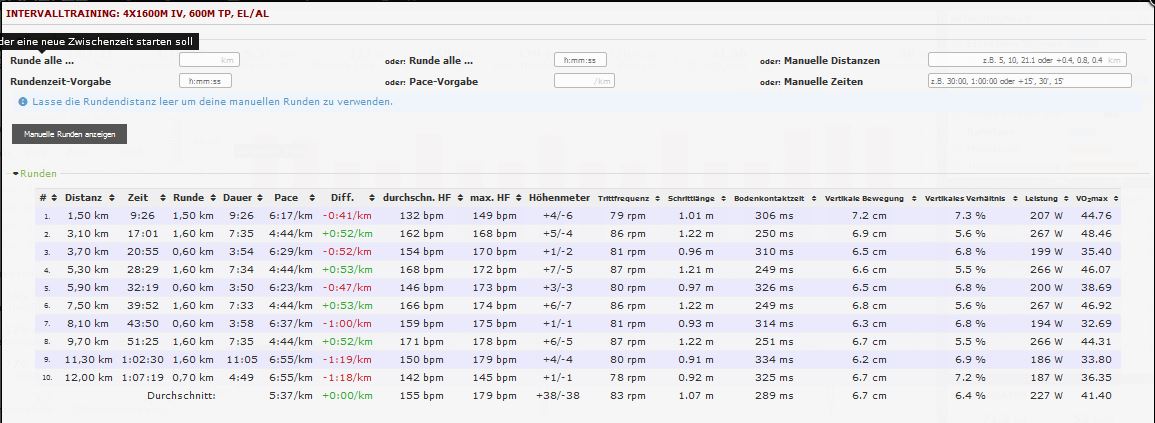Sort by the VO2max column header
The width and height of the screenshot is (1155, 423).
pyautogui.click(x=1093, y=198)
